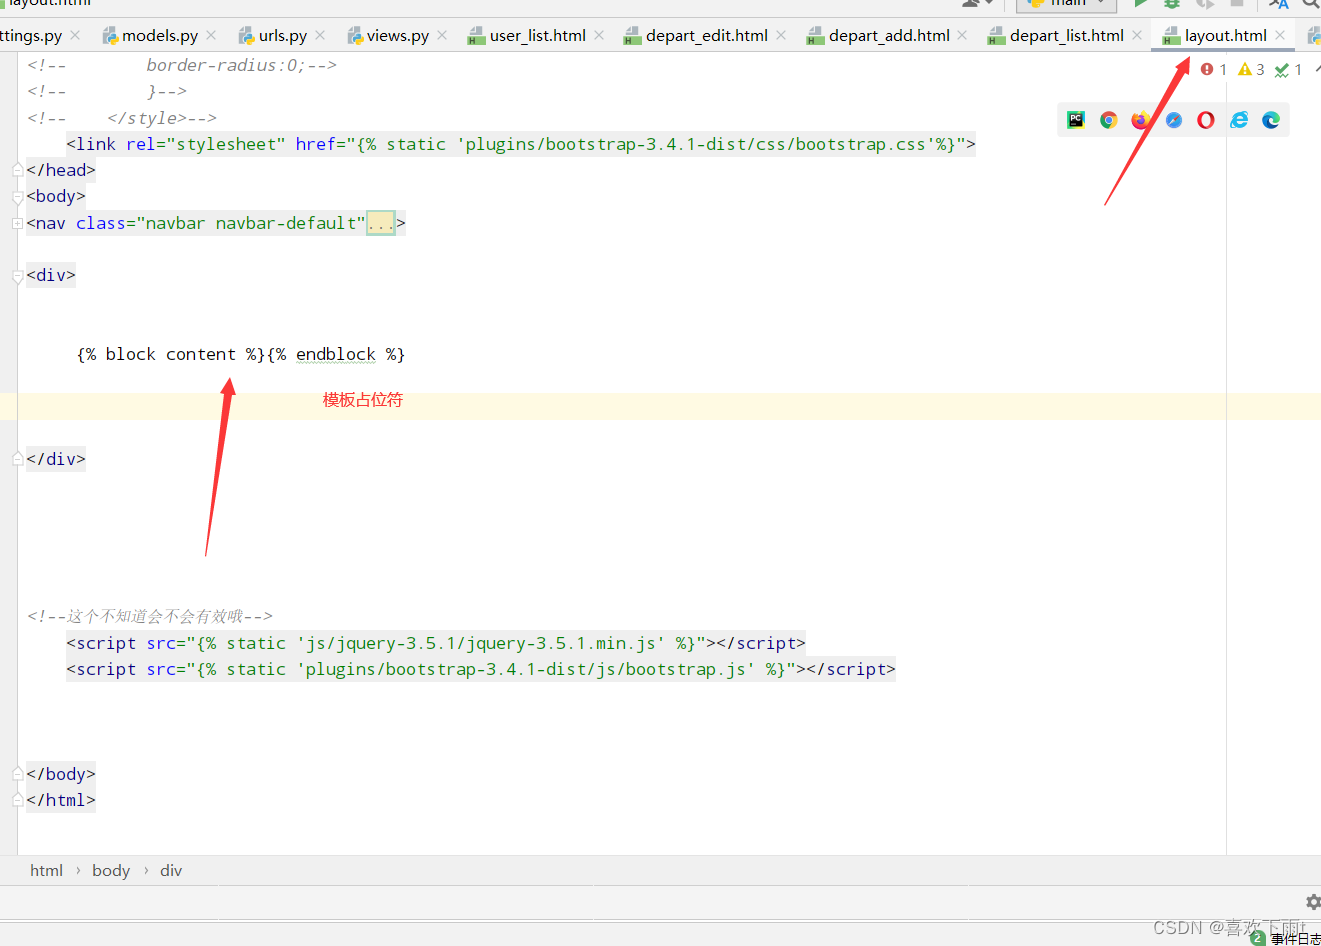The width and height of the screenshot is (1321, 946).
Task: Click the endblock keyword in the template
Action: [x=336, y=354]
